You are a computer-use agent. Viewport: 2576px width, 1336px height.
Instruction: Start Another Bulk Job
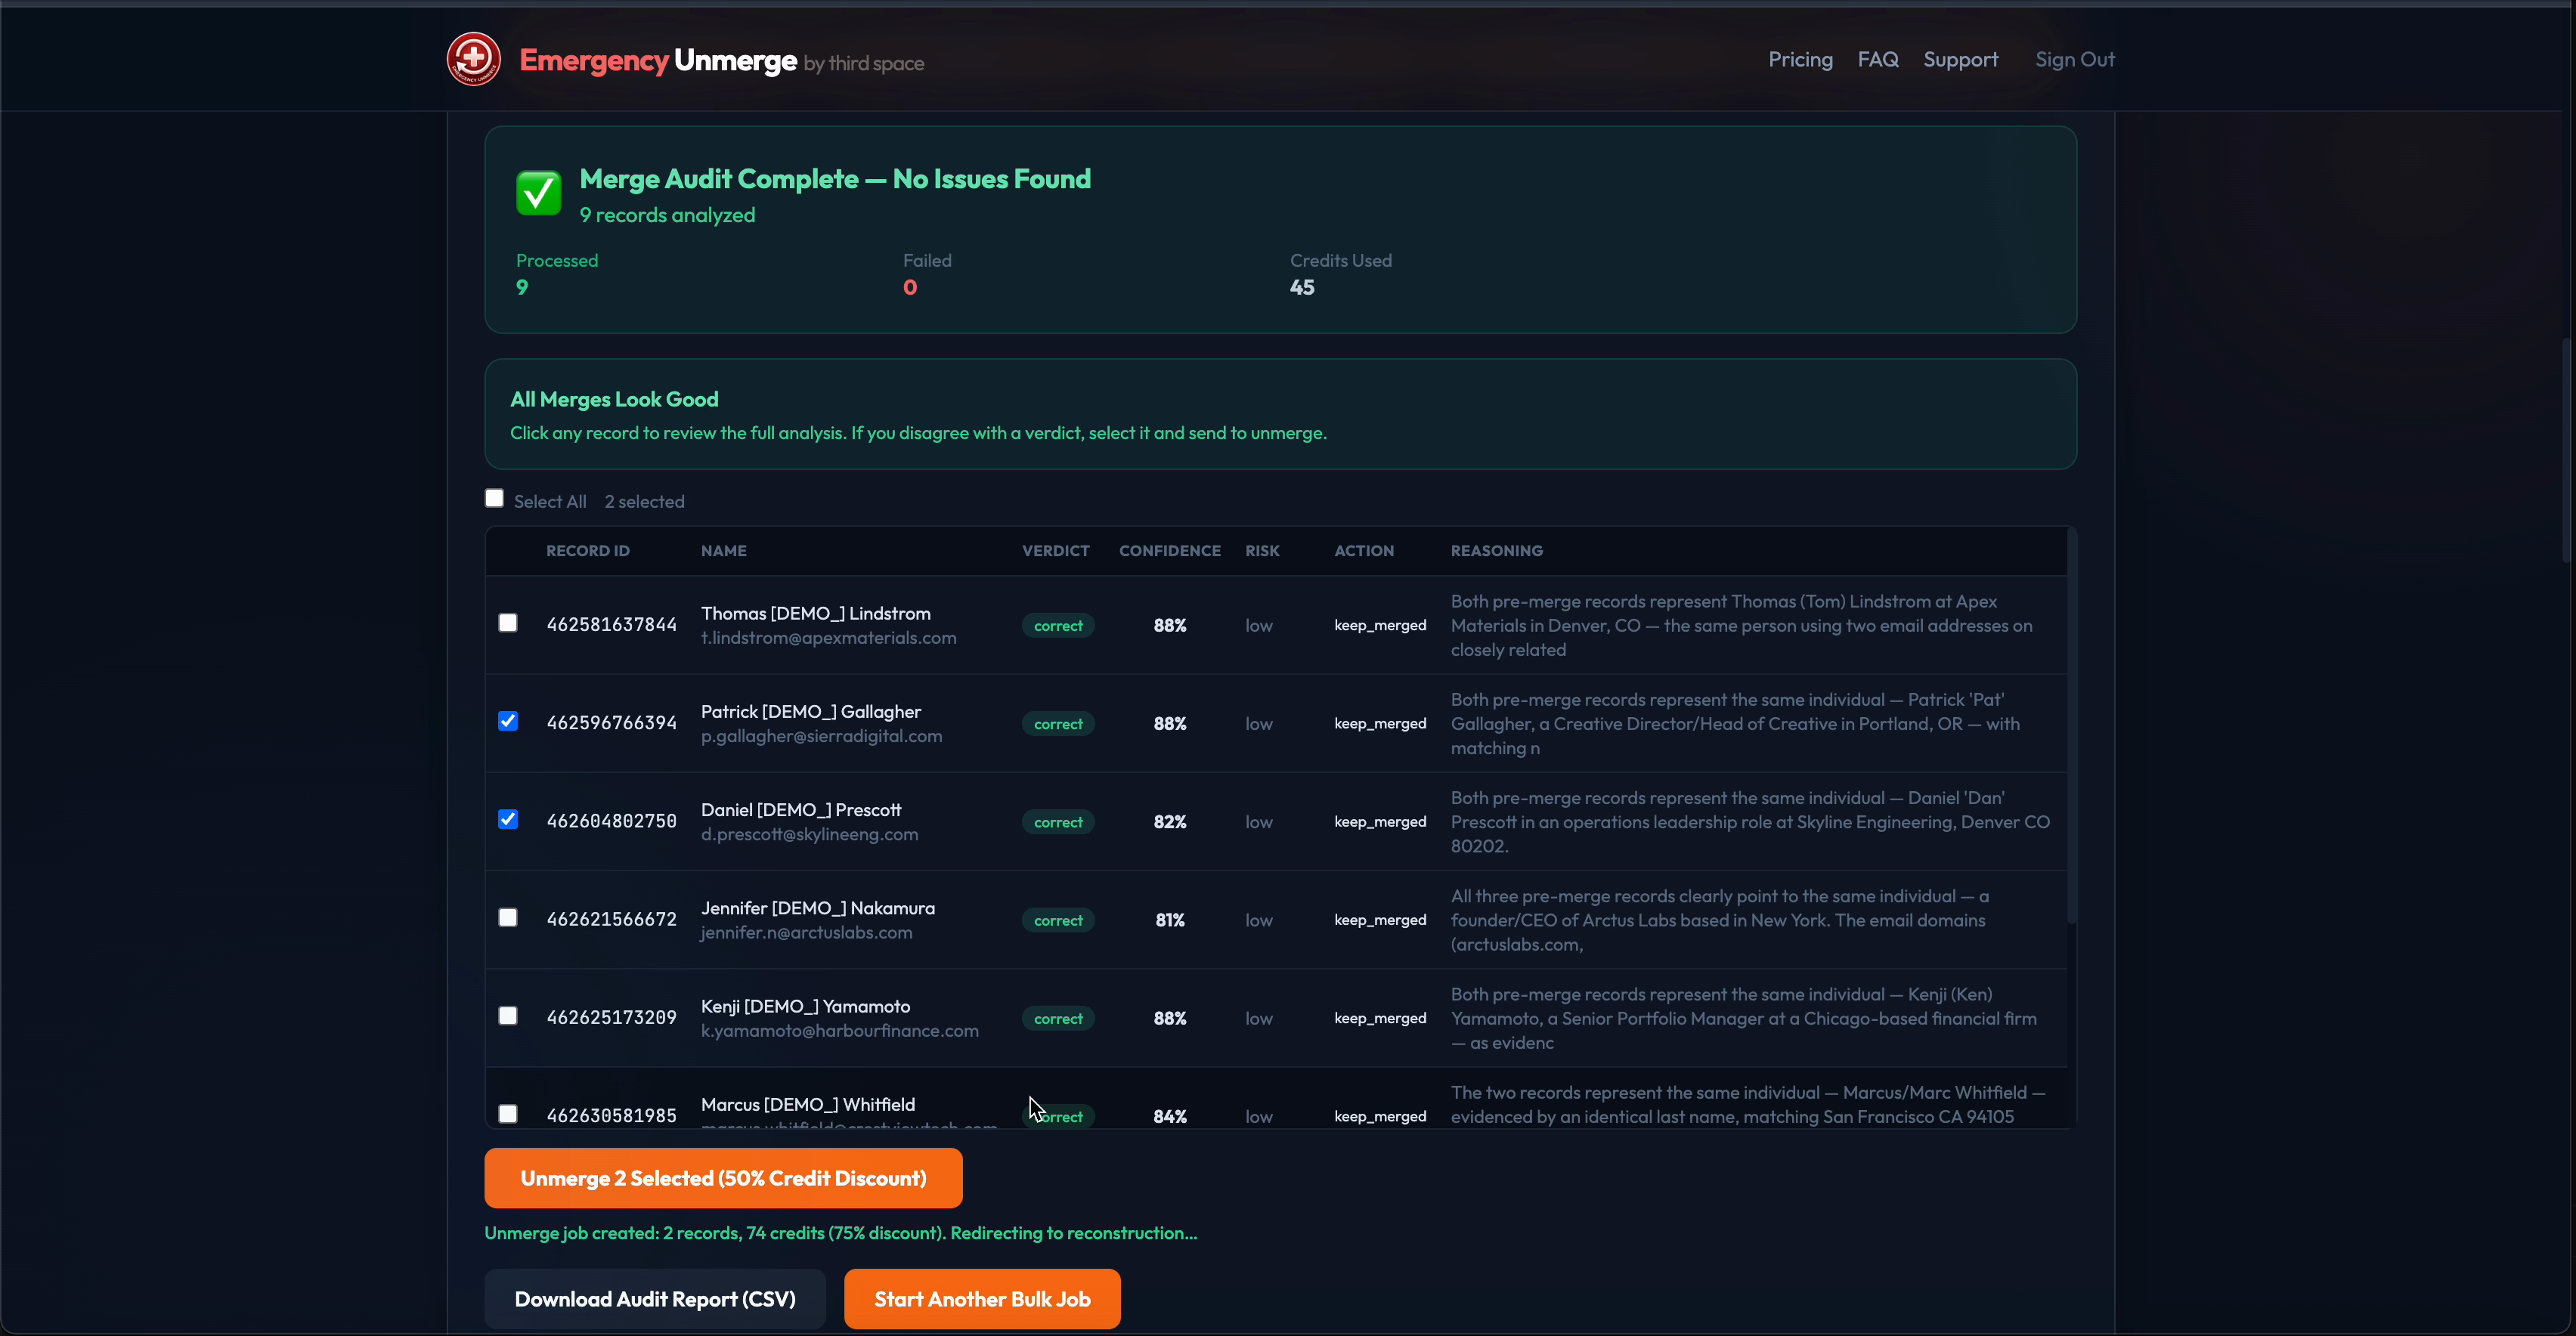tap(982, 1299)
